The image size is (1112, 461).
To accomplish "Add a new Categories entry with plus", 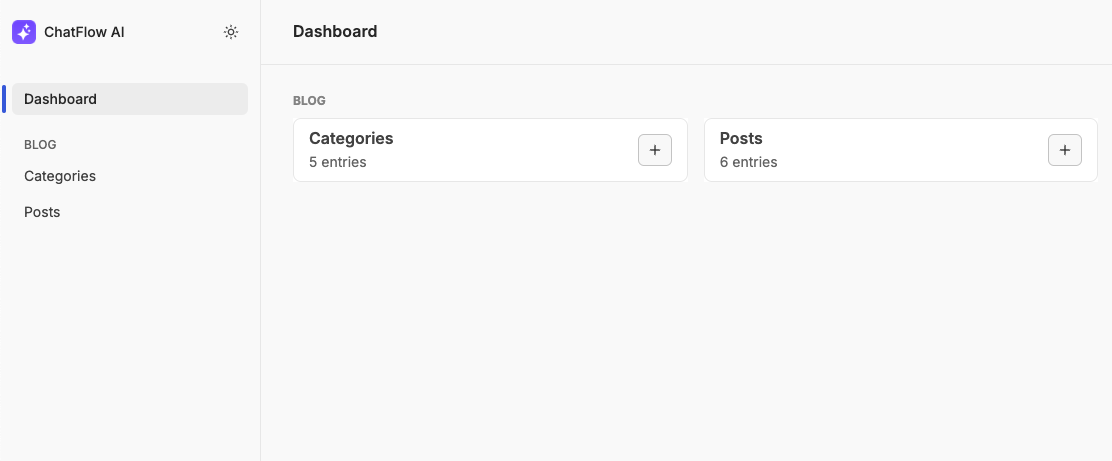I will point(655,150).
